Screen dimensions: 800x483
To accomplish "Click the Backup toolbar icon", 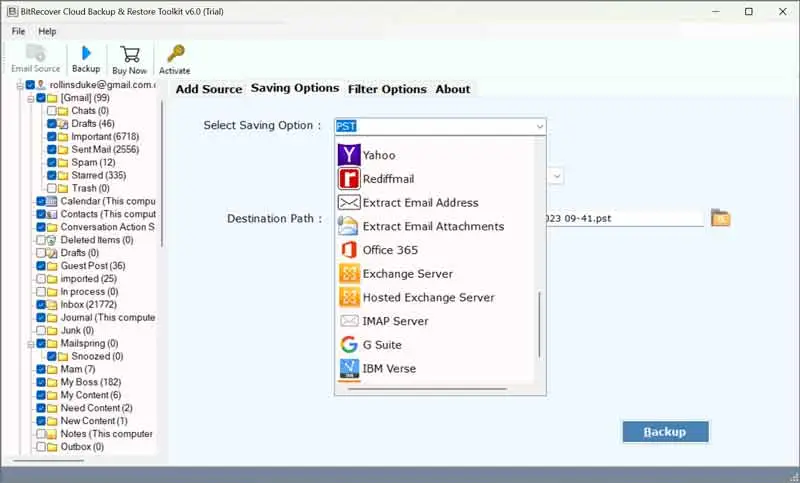I will click(86, 58).
